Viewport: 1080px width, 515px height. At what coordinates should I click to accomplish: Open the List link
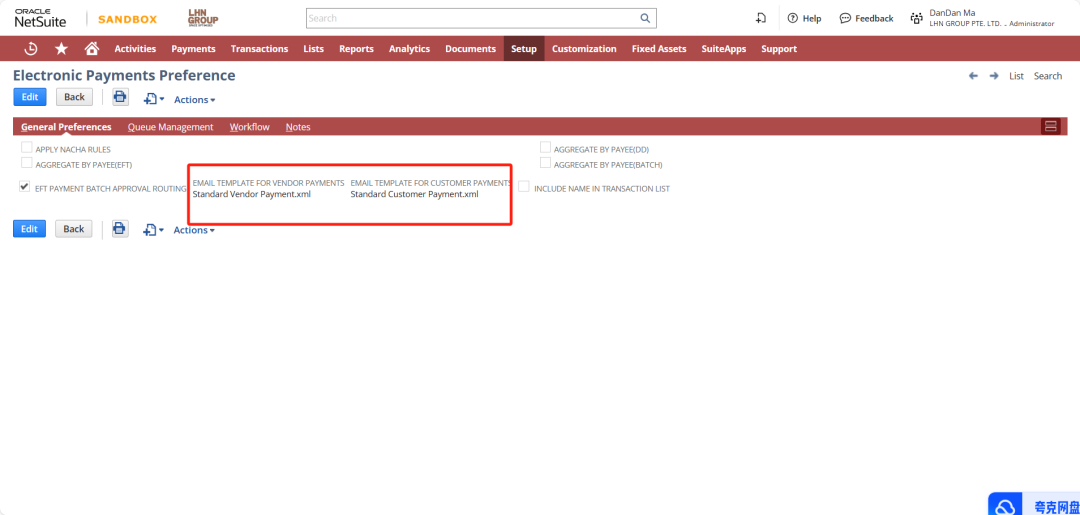click(x=1017, y=76)
